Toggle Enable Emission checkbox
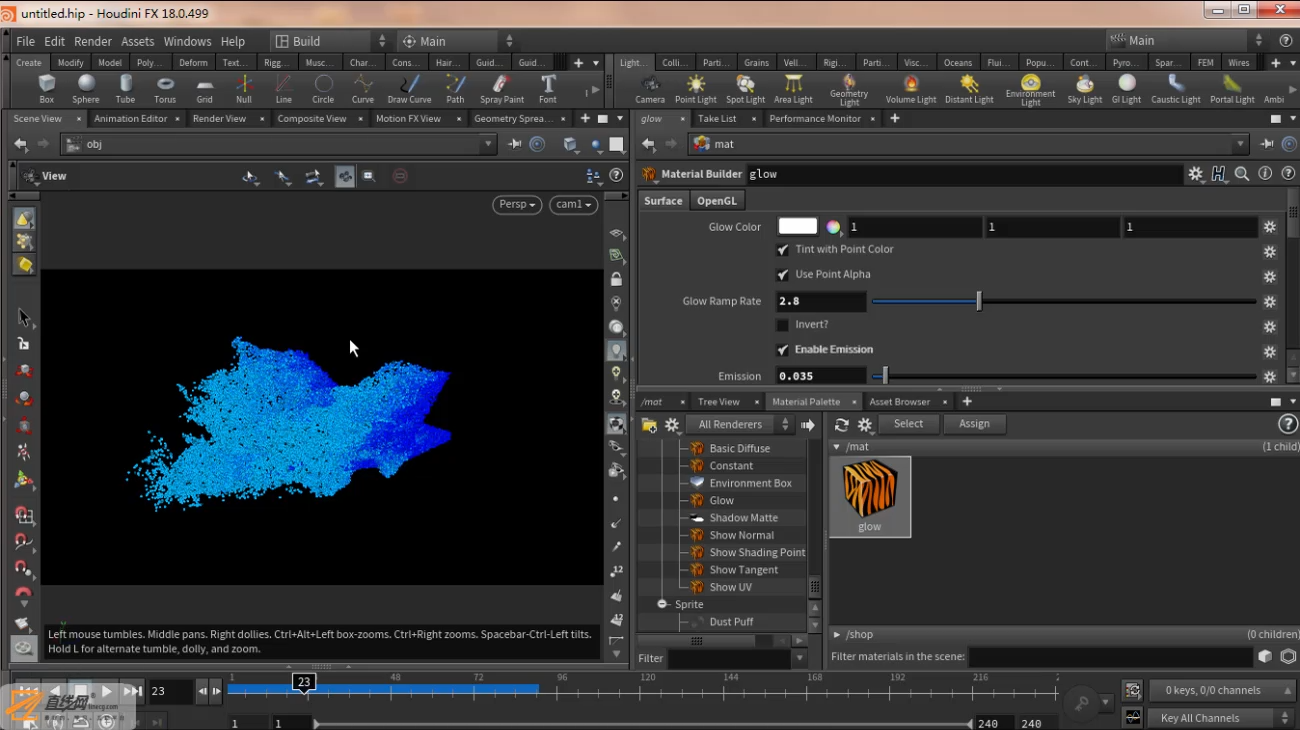 click(x=783, y=350)
